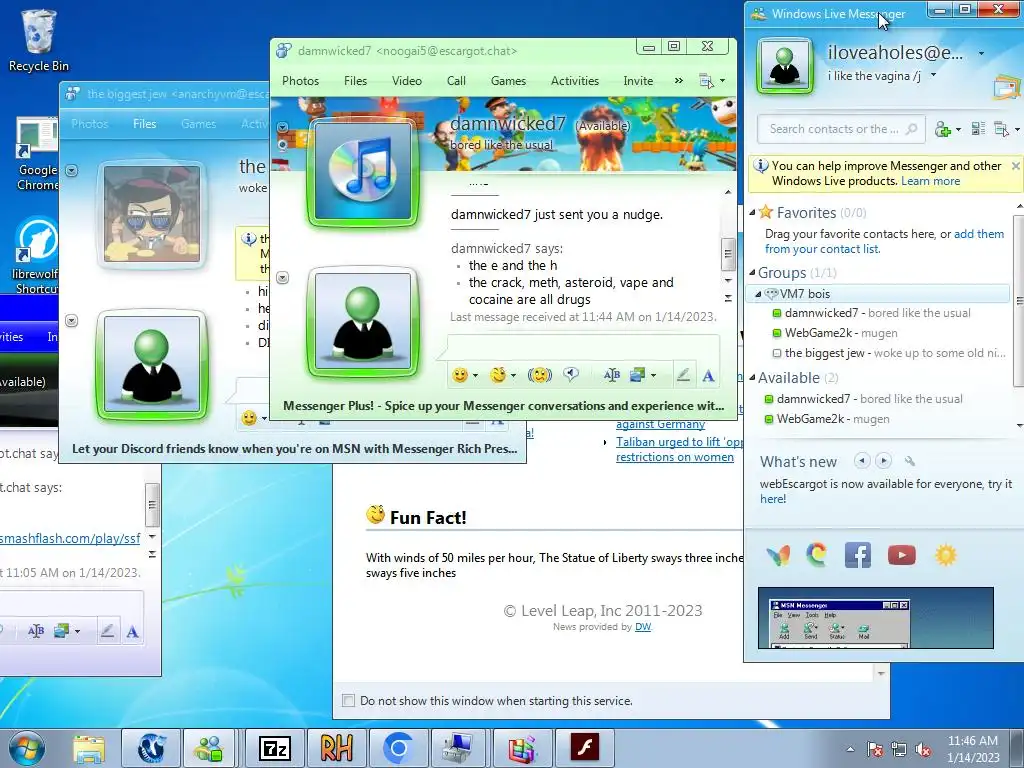Image resolution: width=1024 pixels, height=768 pixels.
Task: Open text formatting icon in damnwicked7 chat
Action: pos(612,375)
